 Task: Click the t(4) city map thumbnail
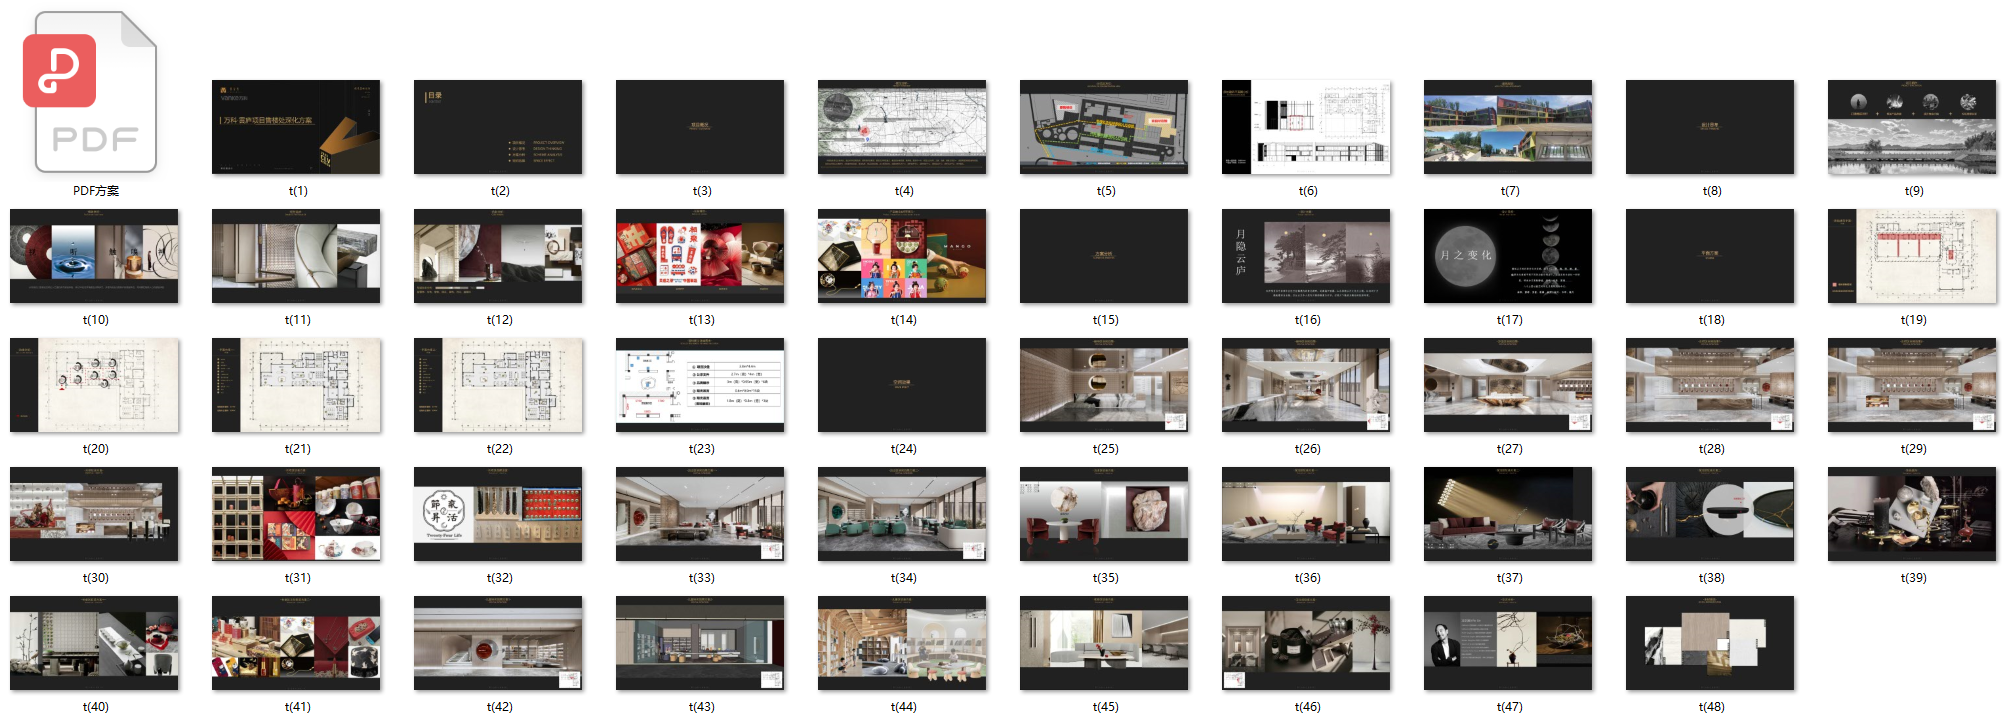tap(902, 127)
